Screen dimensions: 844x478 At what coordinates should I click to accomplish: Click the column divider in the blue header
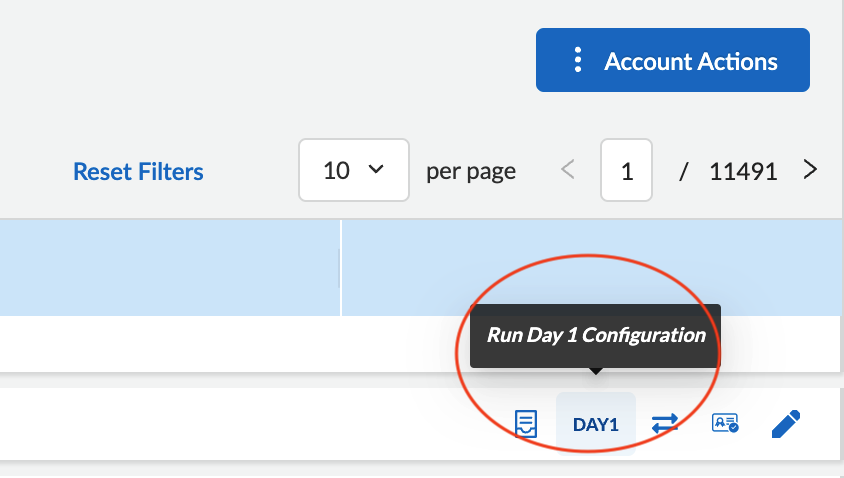pos(341,268)
